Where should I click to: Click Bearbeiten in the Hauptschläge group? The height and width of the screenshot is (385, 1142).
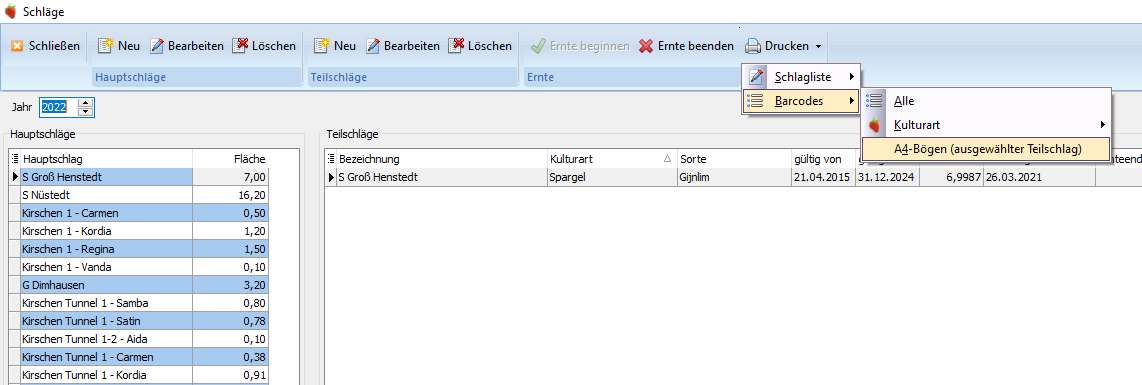coord(186,46)
